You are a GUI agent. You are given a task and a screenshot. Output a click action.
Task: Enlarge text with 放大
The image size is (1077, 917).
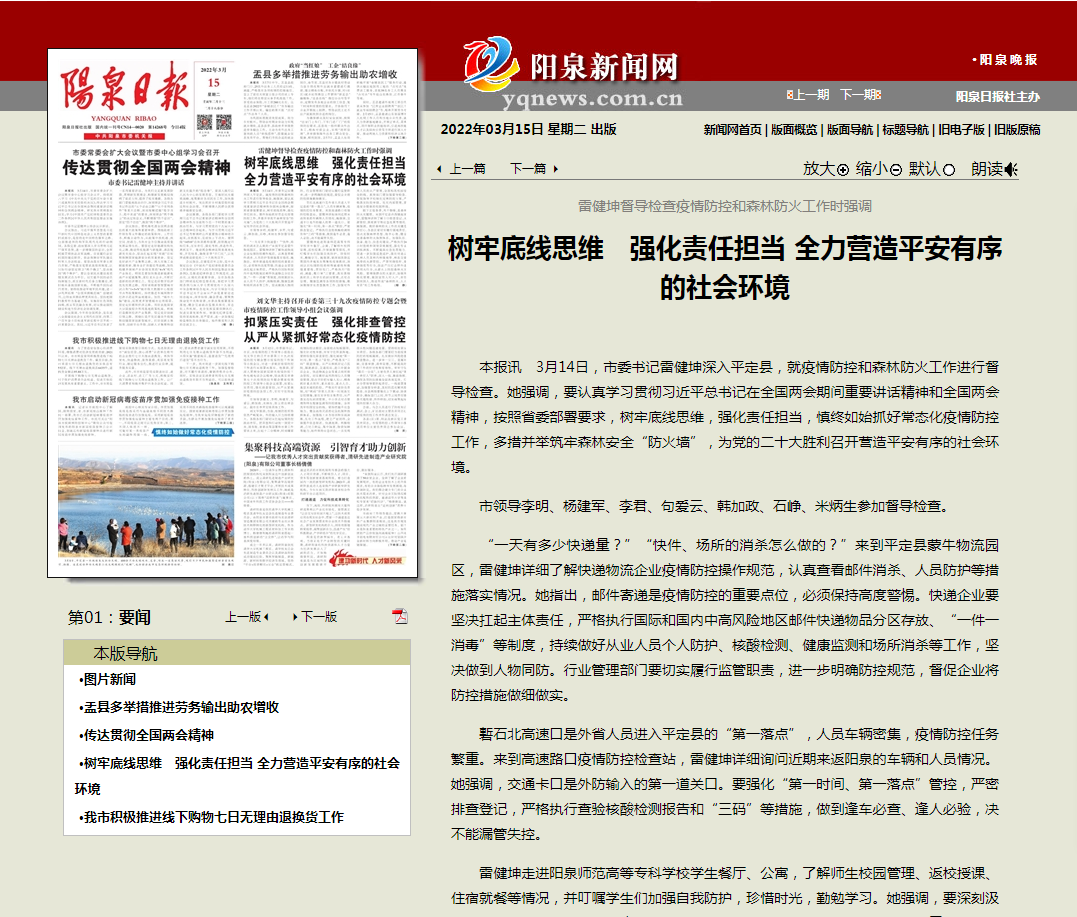click(x=819, y=169)
